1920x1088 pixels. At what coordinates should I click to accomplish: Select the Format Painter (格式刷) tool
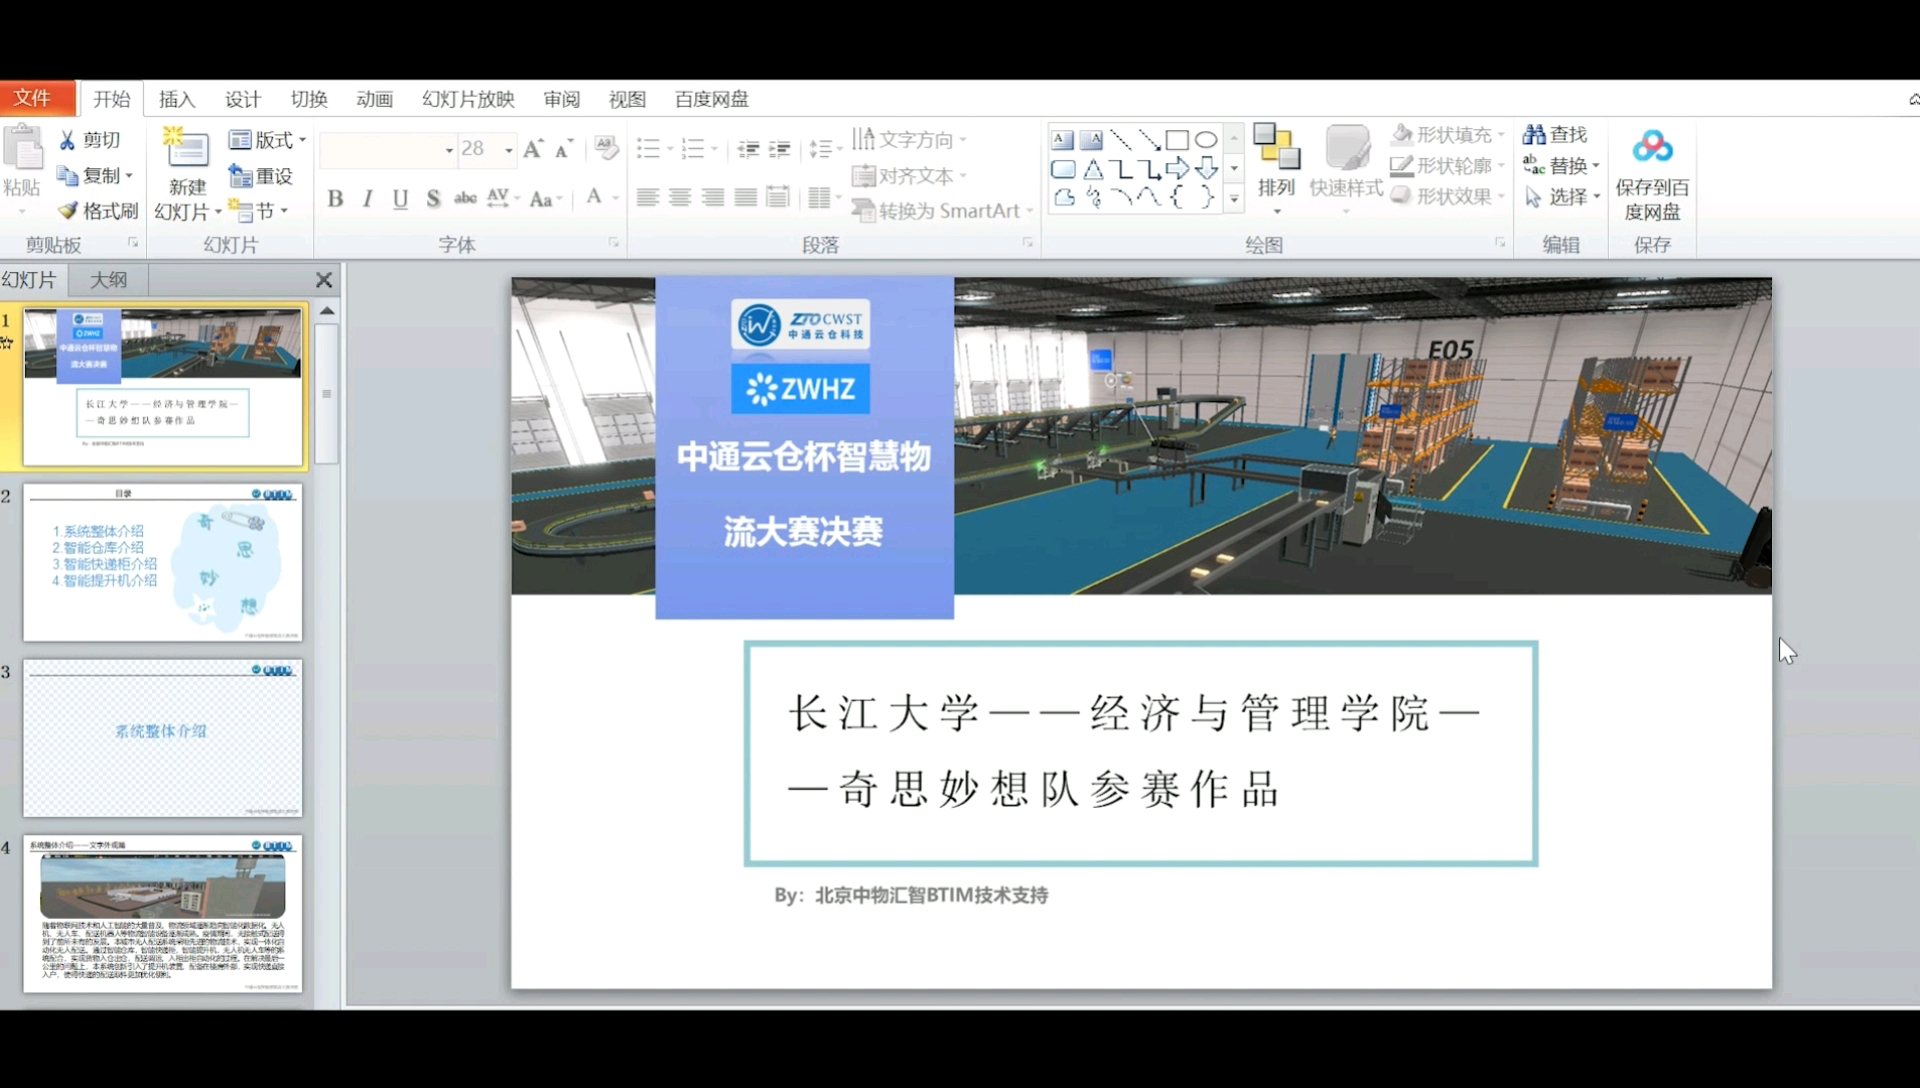pos(97,211)
